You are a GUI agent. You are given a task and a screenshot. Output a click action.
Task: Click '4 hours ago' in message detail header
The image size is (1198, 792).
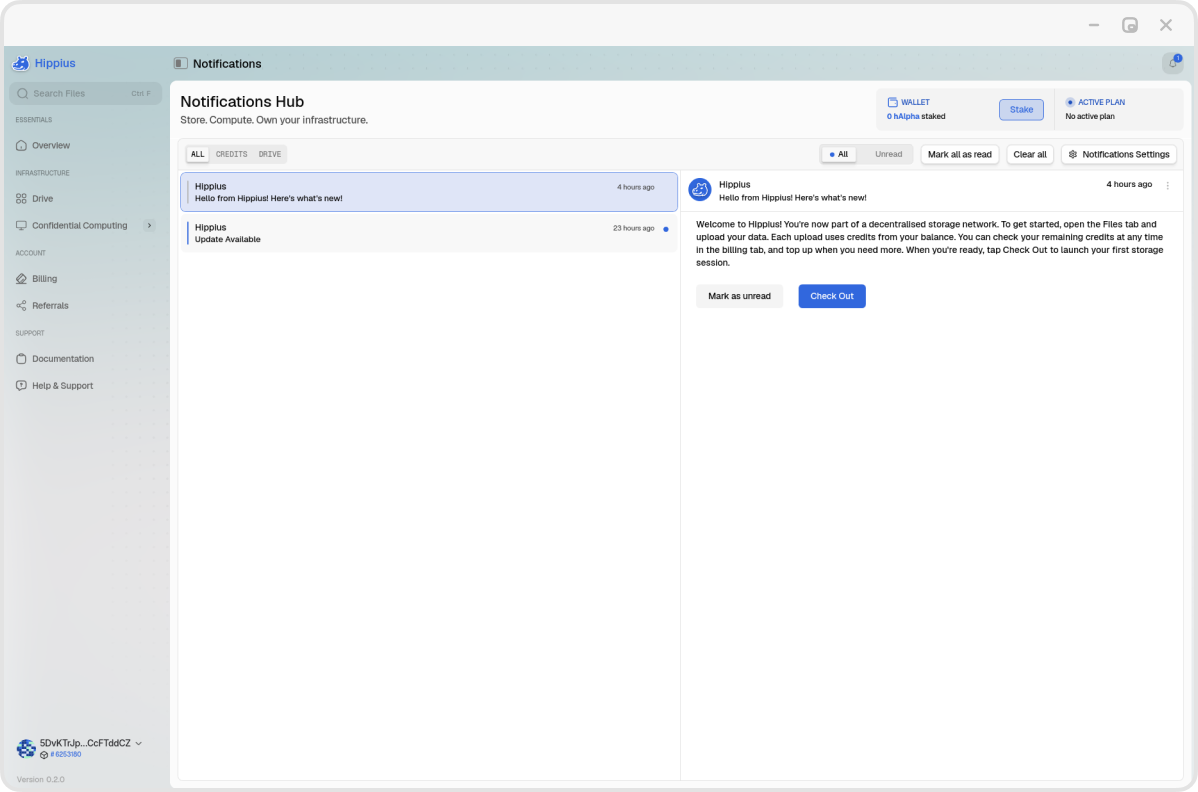click(1128, 185)
